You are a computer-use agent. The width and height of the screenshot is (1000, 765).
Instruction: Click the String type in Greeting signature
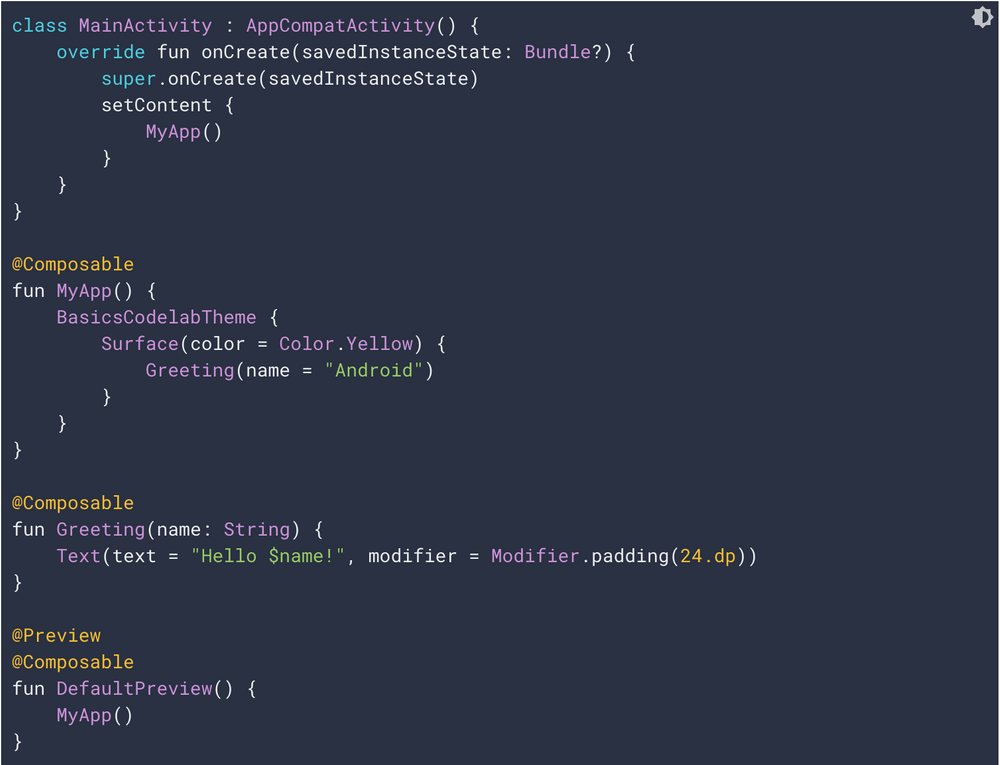click(257, 530)
